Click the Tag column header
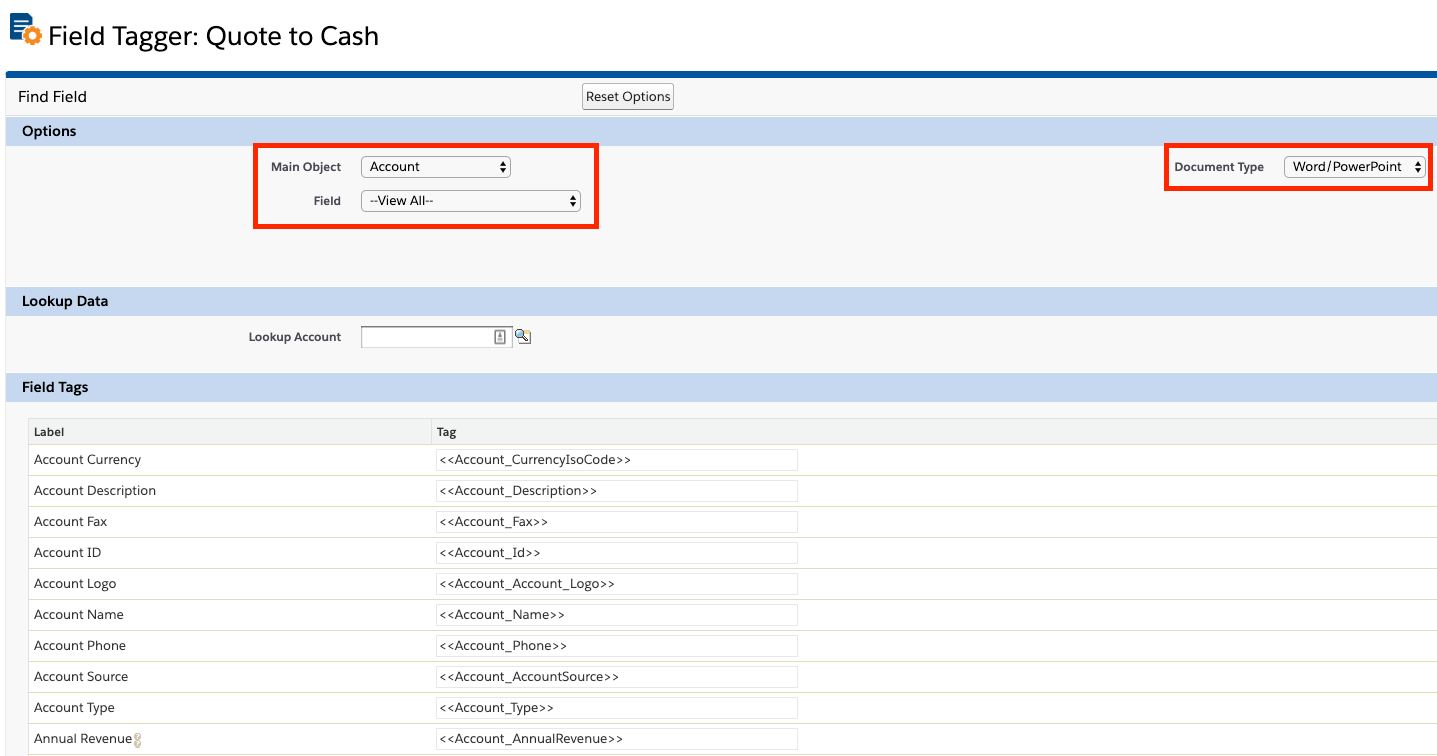1437x756 pixels. 447,432
